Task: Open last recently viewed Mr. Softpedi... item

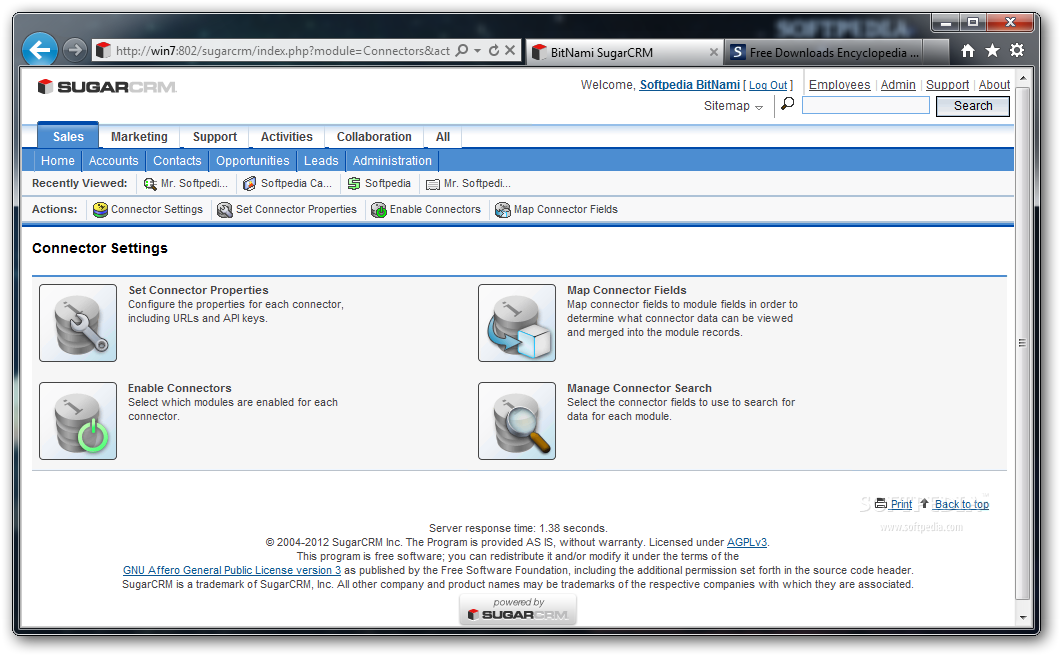Action: pyautogui.click(x=468, y=183)
